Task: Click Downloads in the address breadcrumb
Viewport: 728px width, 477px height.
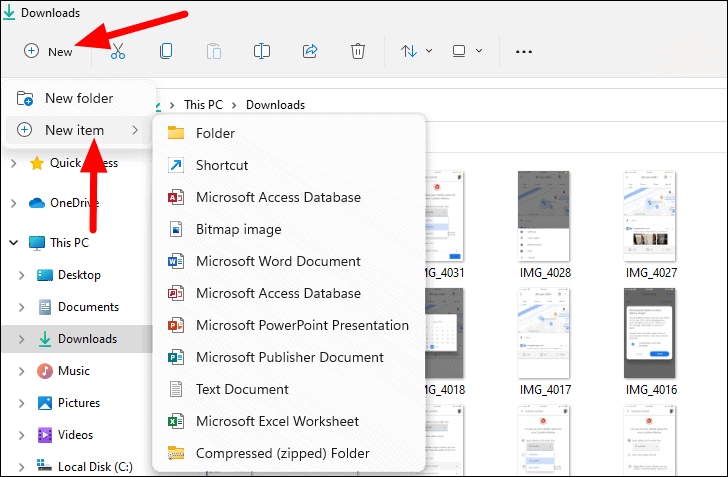Action: [275, 105]
